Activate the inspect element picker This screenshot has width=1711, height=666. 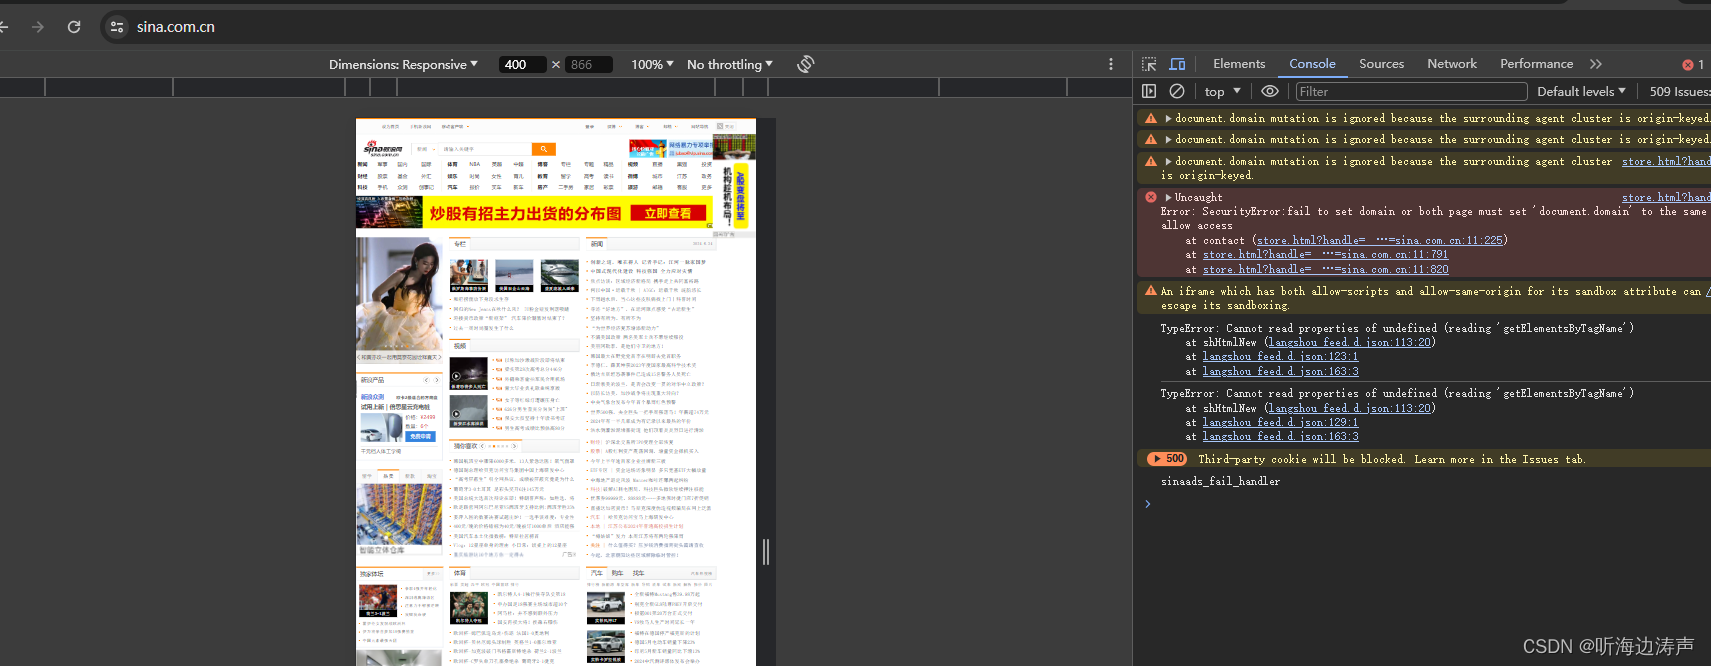1149,64
